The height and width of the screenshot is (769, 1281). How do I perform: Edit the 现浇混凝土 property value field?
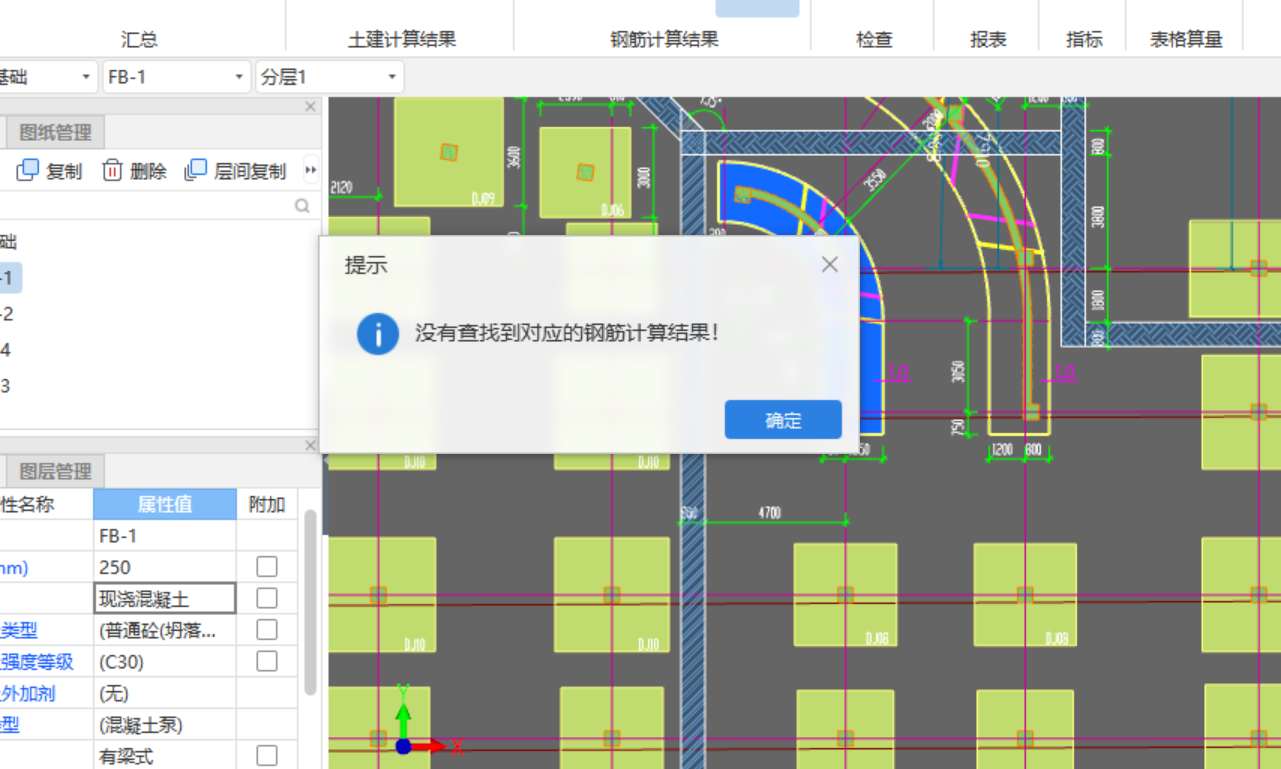[165, 599]
